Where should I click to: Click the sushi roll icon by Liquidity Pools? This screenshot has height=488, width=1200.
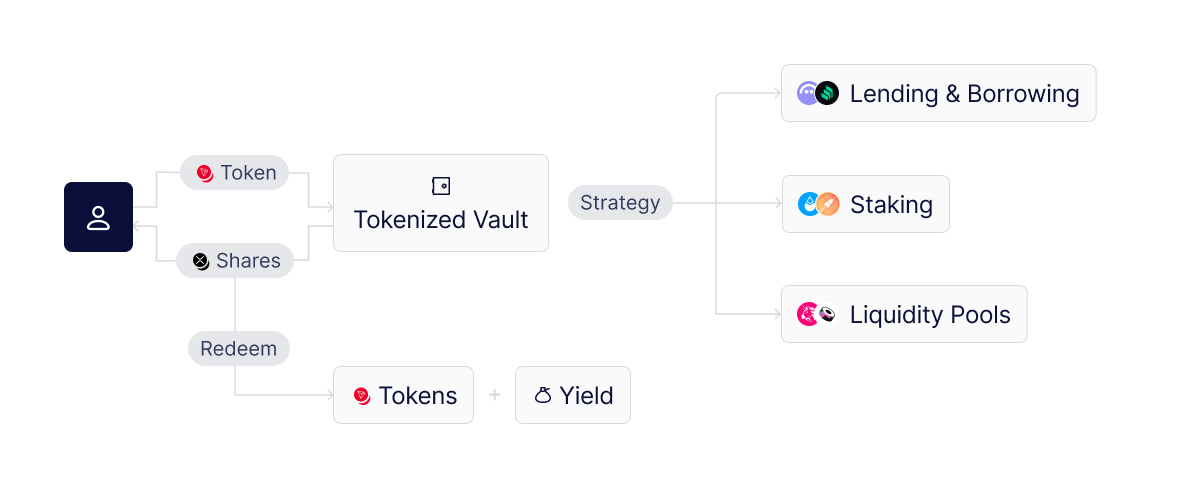click(827, 314)
